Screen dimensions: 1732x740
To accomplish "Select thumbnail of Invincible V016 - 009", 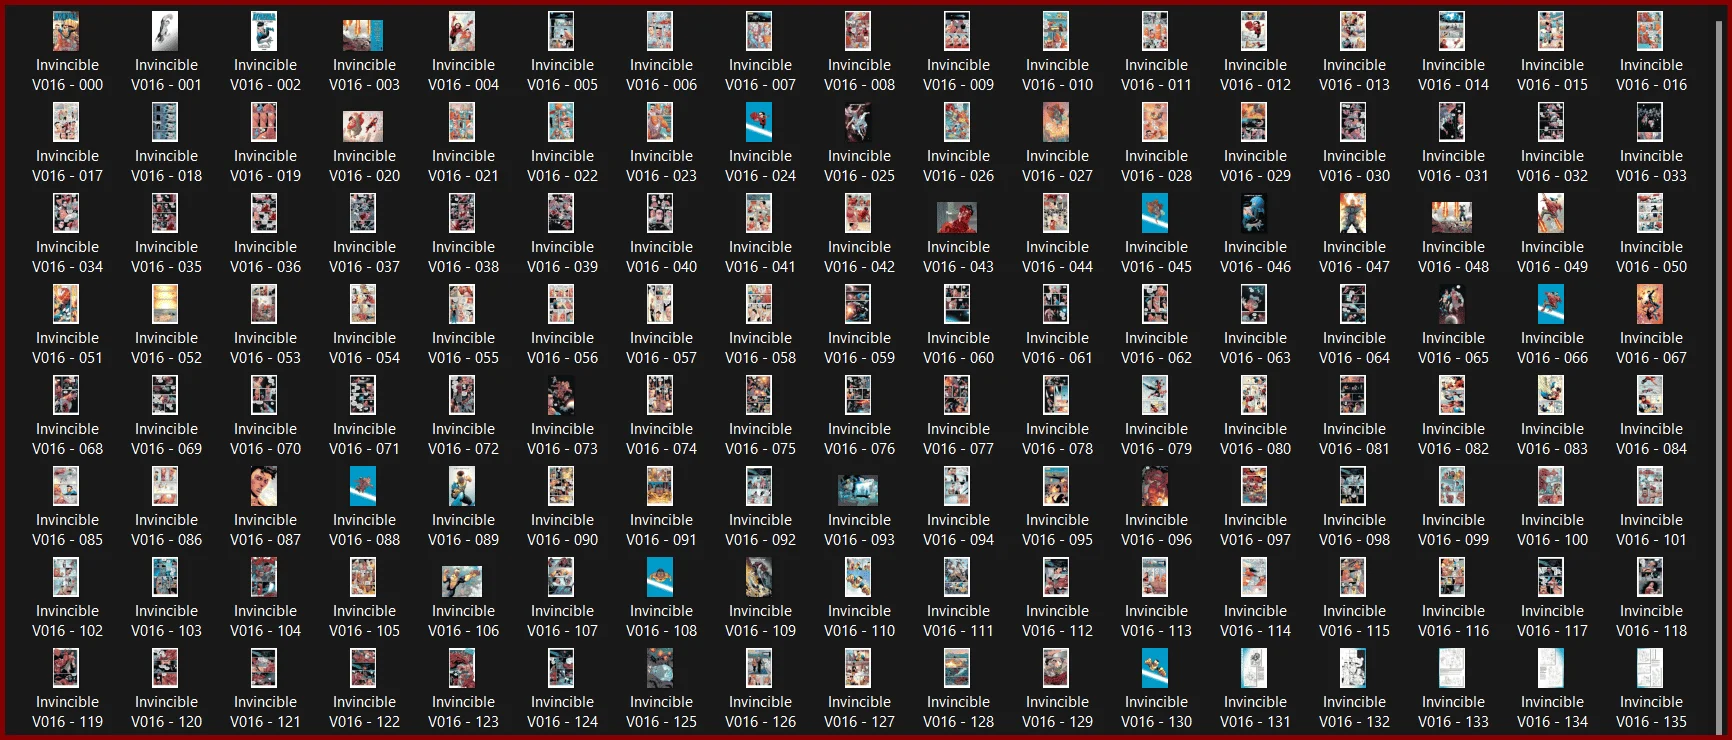I will click(x=957, y=32).
